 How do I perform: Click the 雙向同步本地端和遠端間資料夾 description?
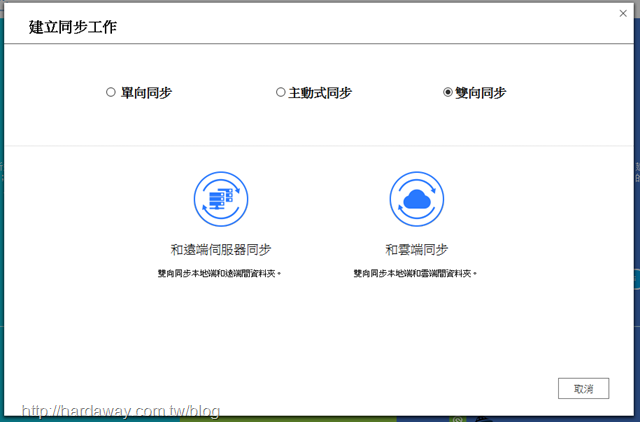pos(220,273)
